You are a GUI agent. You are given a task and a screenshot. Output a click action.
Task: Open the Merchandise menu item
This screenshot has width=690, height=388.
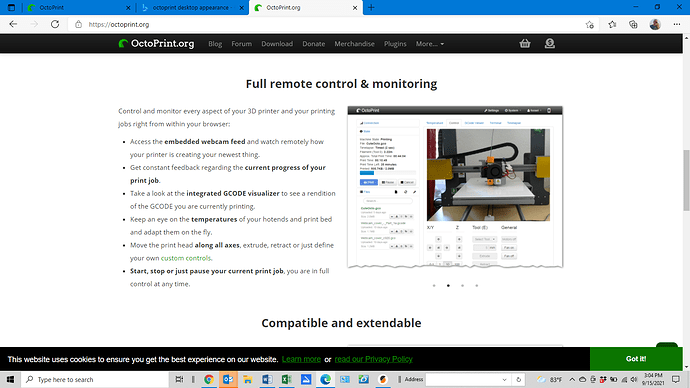click(x=354, y=44)
